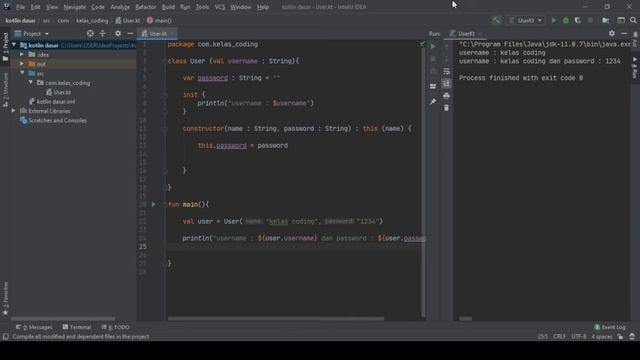Pin the Run tab
This screenshot has width=640, height=360.
(433, 102)
